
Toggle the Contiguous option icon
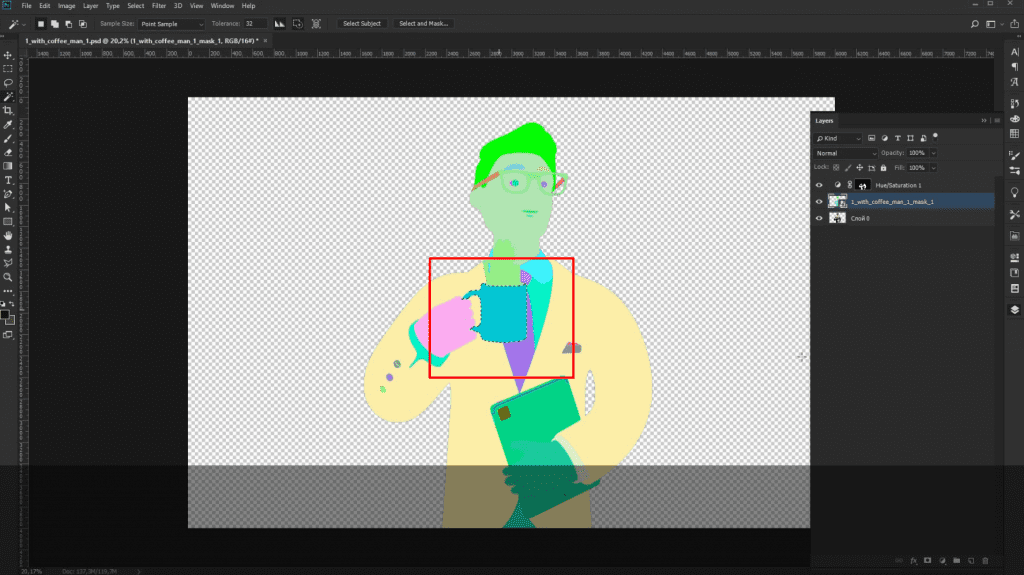point(298,24)
